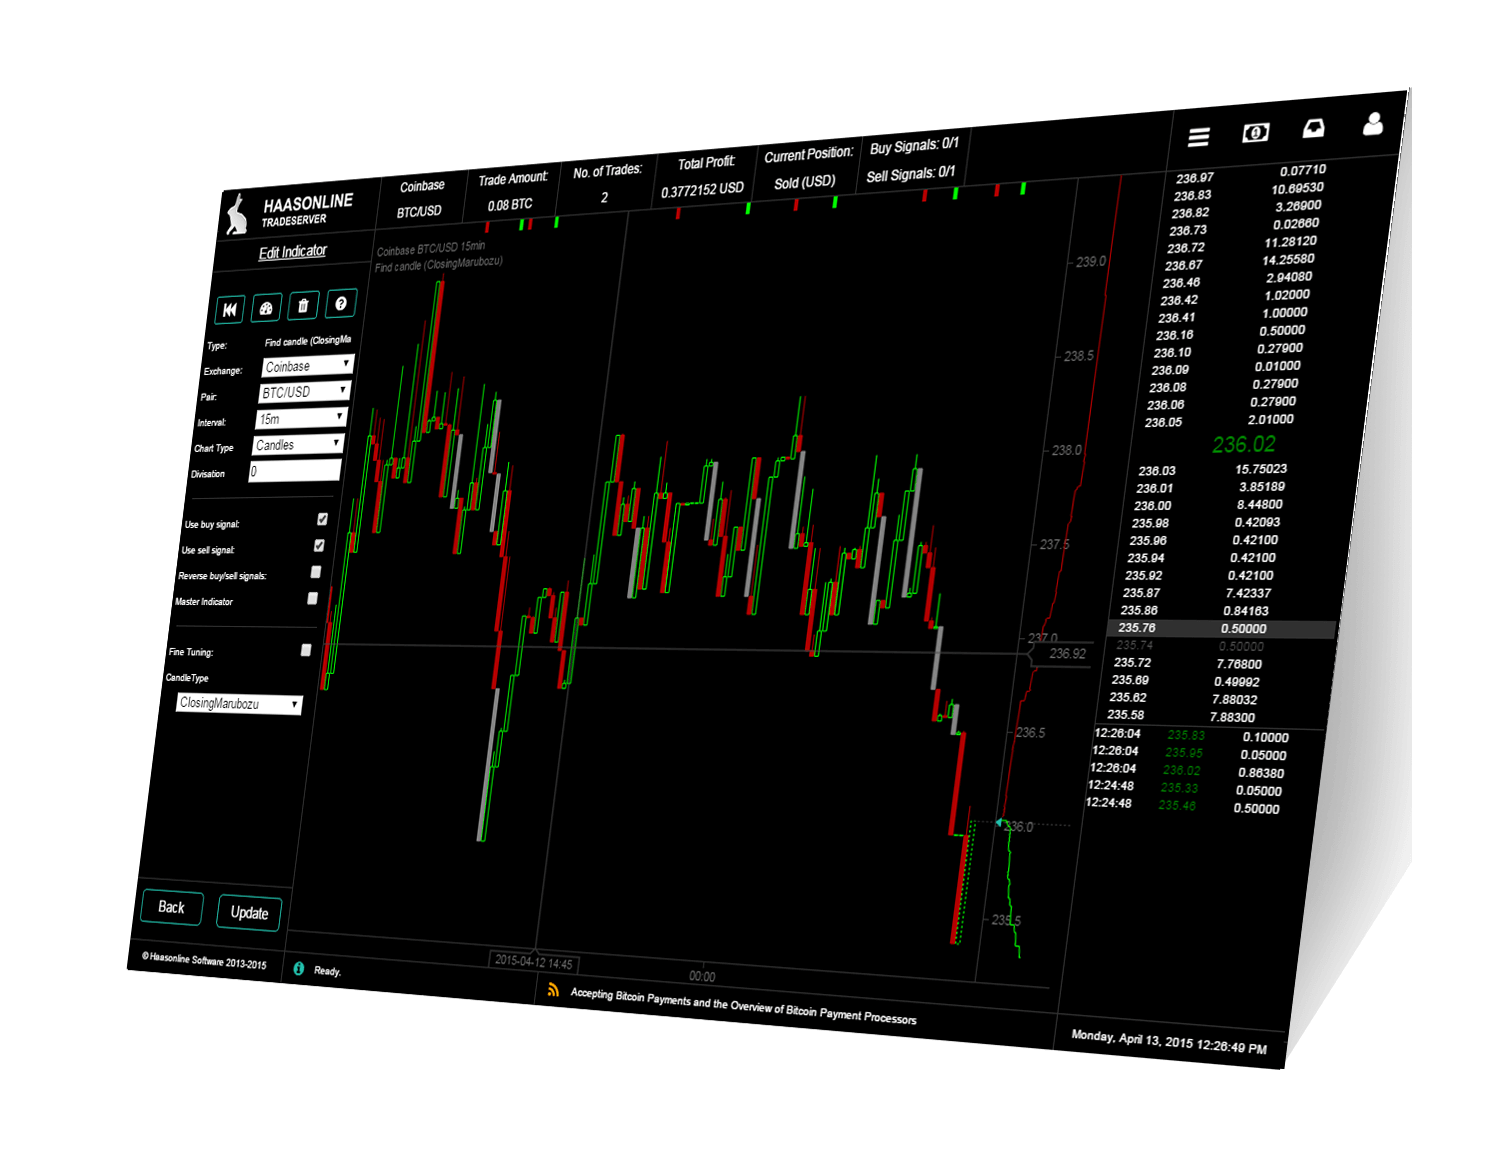This screenshot has height=1167, width=1512.
Task: Enable Reverse buy/sell signals checkbox
Action: pyautogui.click(x=316, y=572)
